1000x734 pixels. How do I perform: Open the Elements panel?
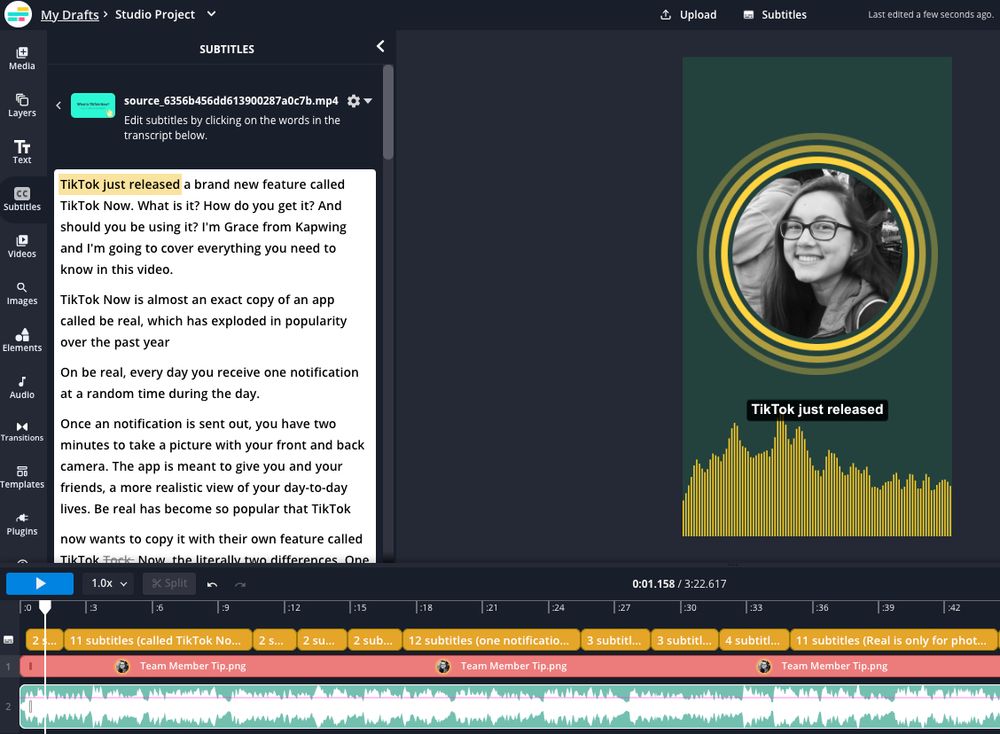21,340
